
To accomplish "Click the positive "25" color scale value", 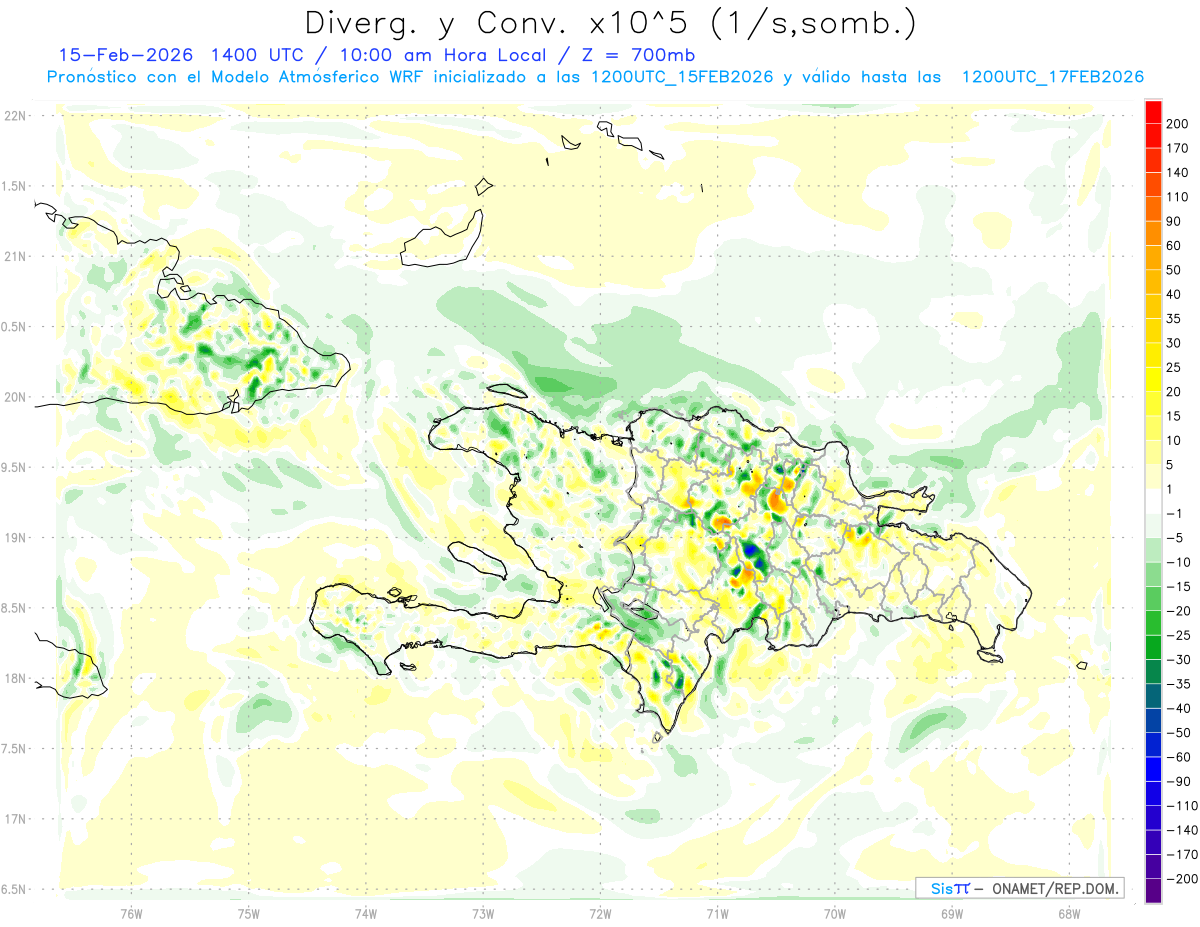I will pyautogui.click(x=1175, y=367).
